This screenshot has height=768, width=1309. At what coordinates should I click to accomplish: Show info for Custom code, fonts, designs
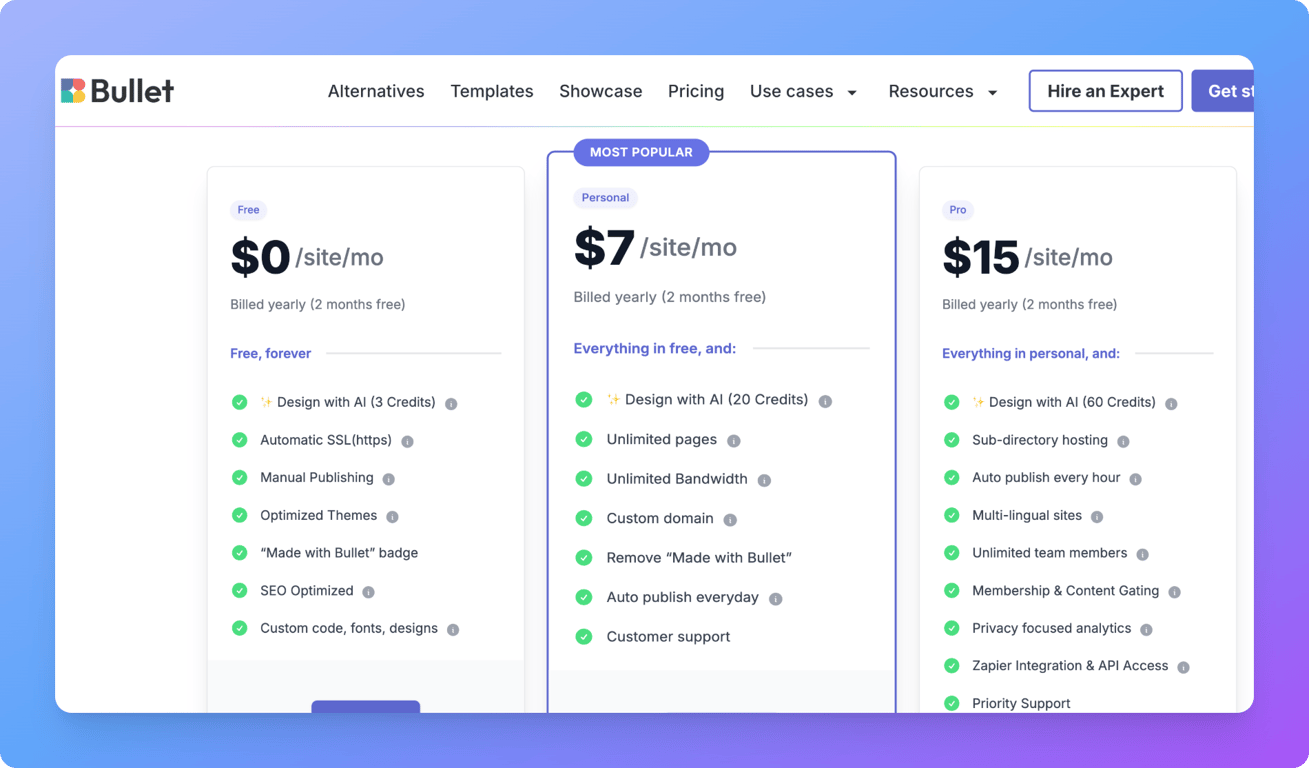(x=453, y=630)
